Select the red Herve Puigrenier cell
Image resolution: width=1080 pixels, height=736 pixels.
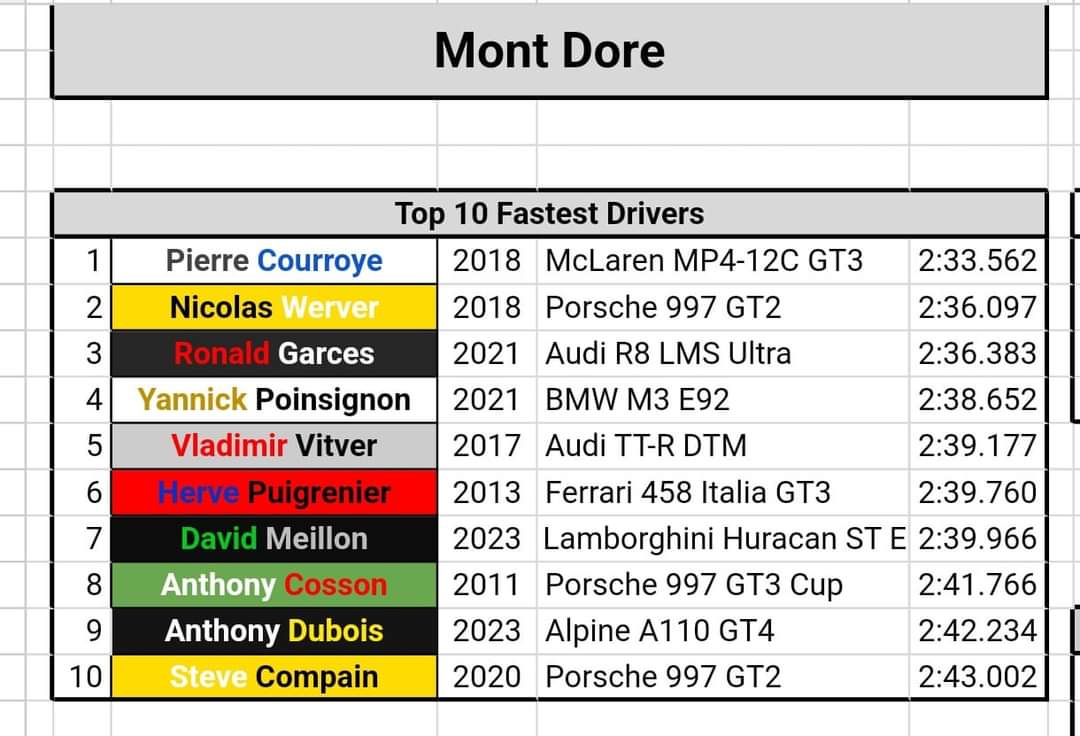click(x=274, y=492)
